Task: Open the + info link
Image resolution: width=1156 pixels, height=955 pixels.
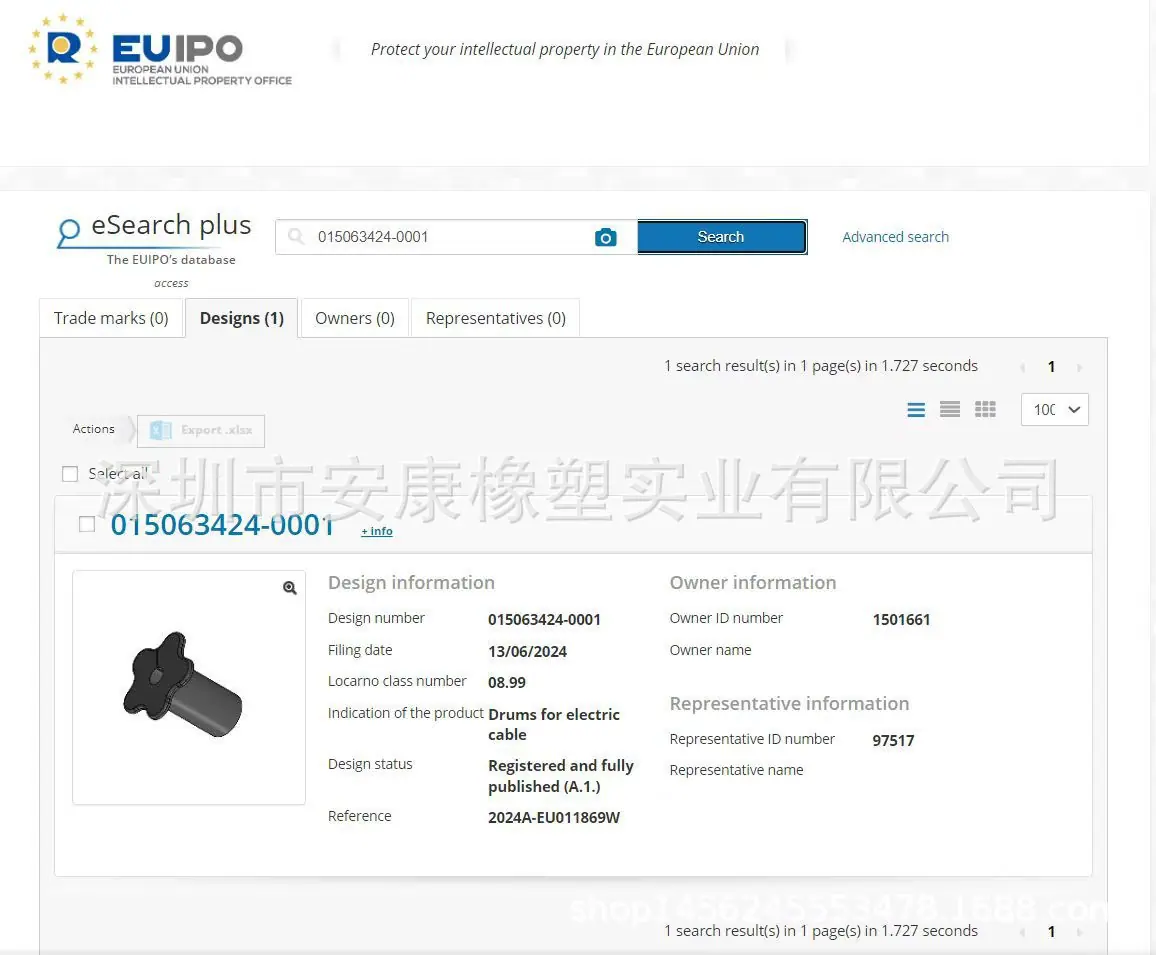Action: pos(377,531)
